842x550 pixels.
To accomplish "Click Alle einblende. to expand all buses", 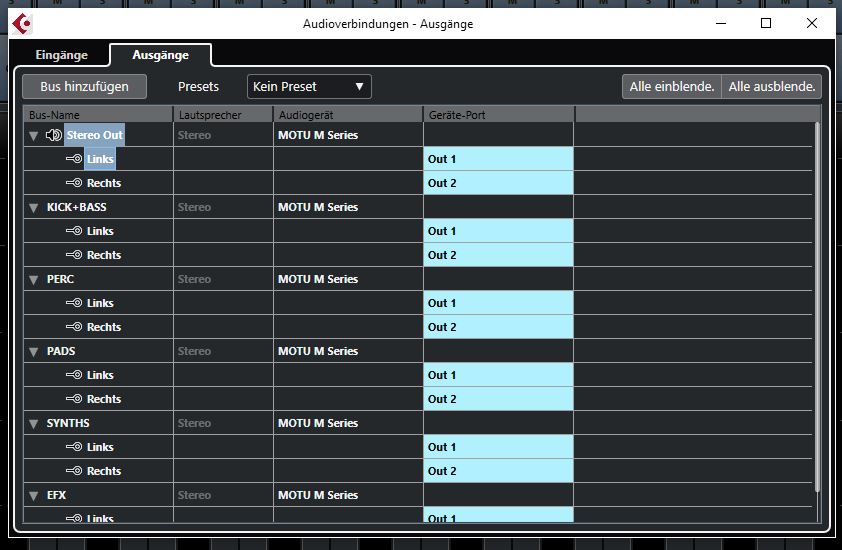I will click(671, 87).
